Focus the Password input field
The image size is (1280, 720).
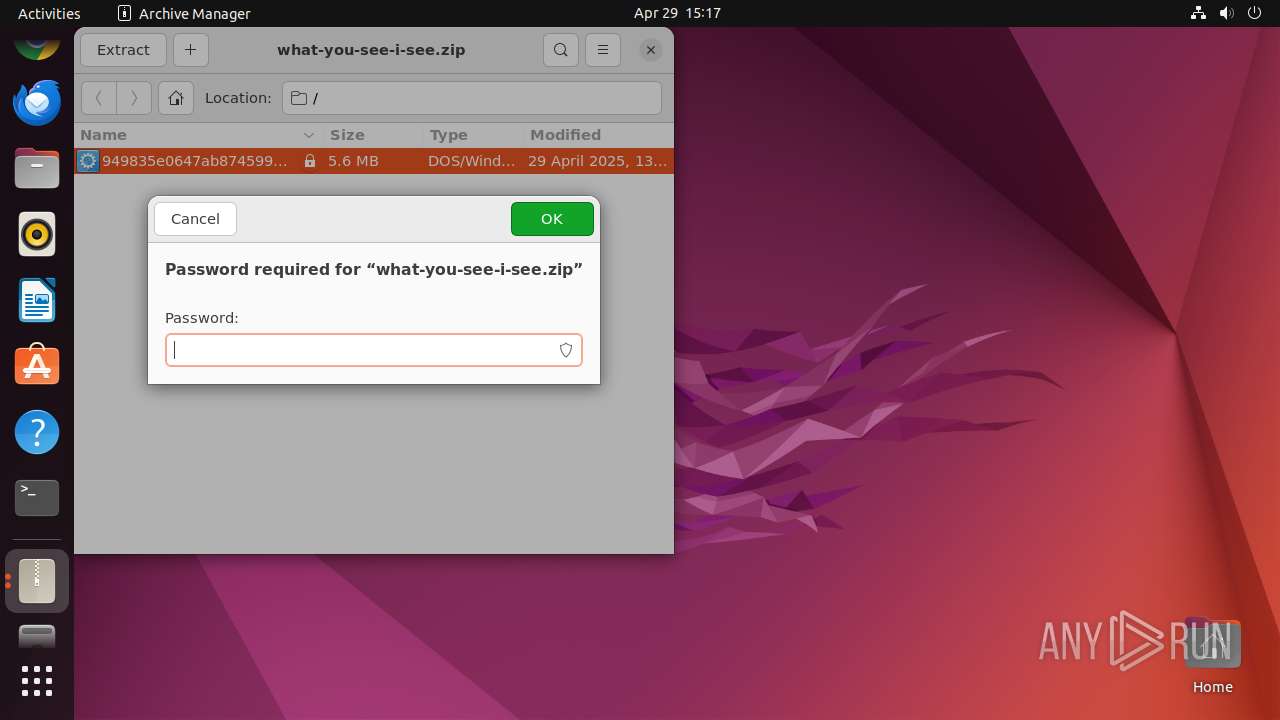pyautogui.click(x=374, y=350)
